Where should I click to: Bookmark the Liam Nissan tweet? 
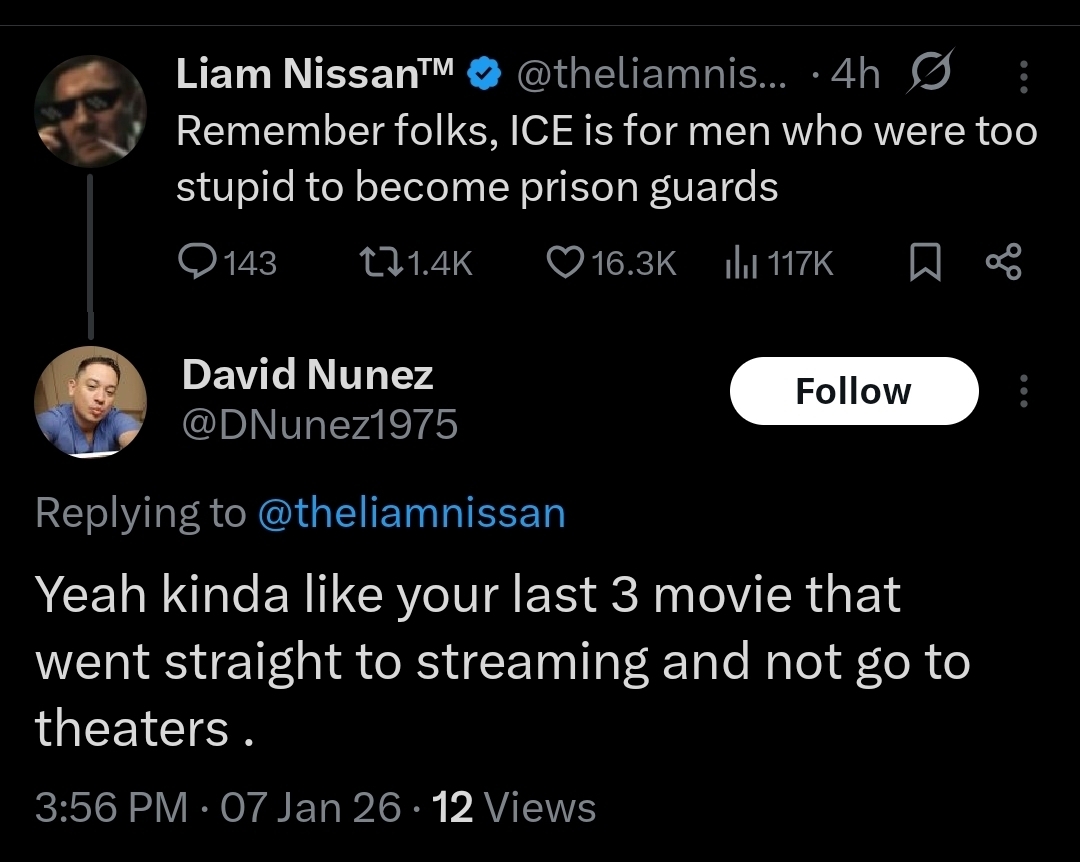[x=925, y=262]
